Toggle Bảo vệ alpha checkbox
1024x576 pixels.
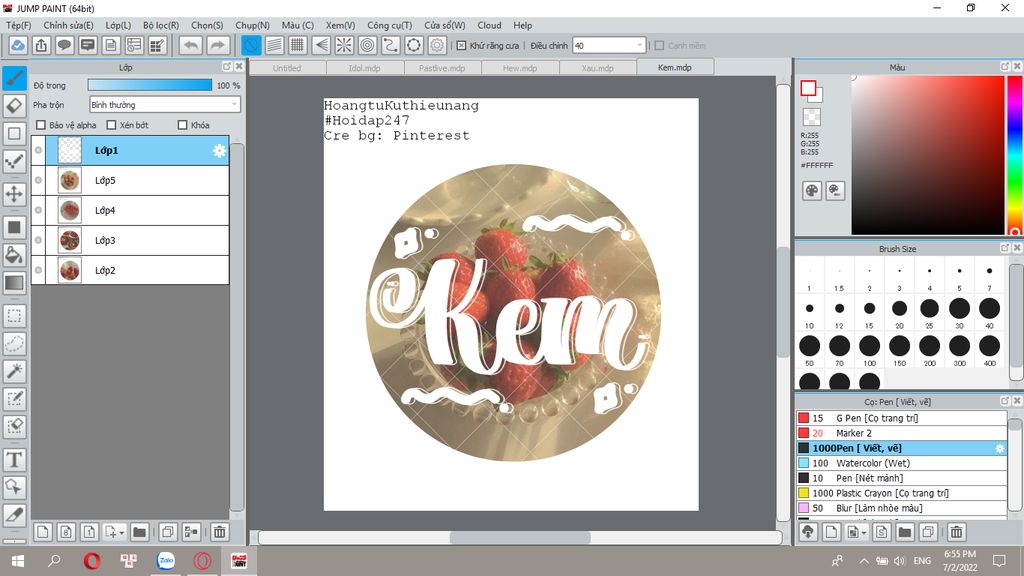[x=41, y=125]
